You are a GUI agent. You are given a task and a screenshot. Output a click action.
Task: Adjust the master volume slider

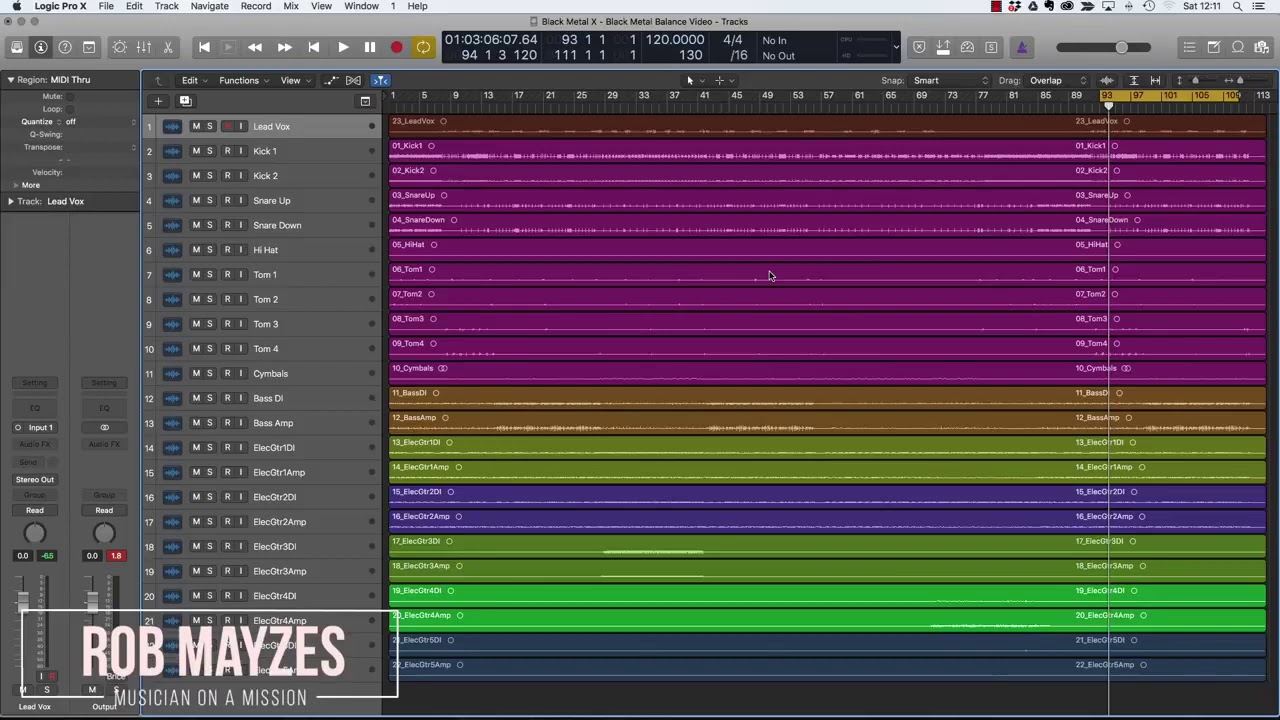(x=1106, y=47)
